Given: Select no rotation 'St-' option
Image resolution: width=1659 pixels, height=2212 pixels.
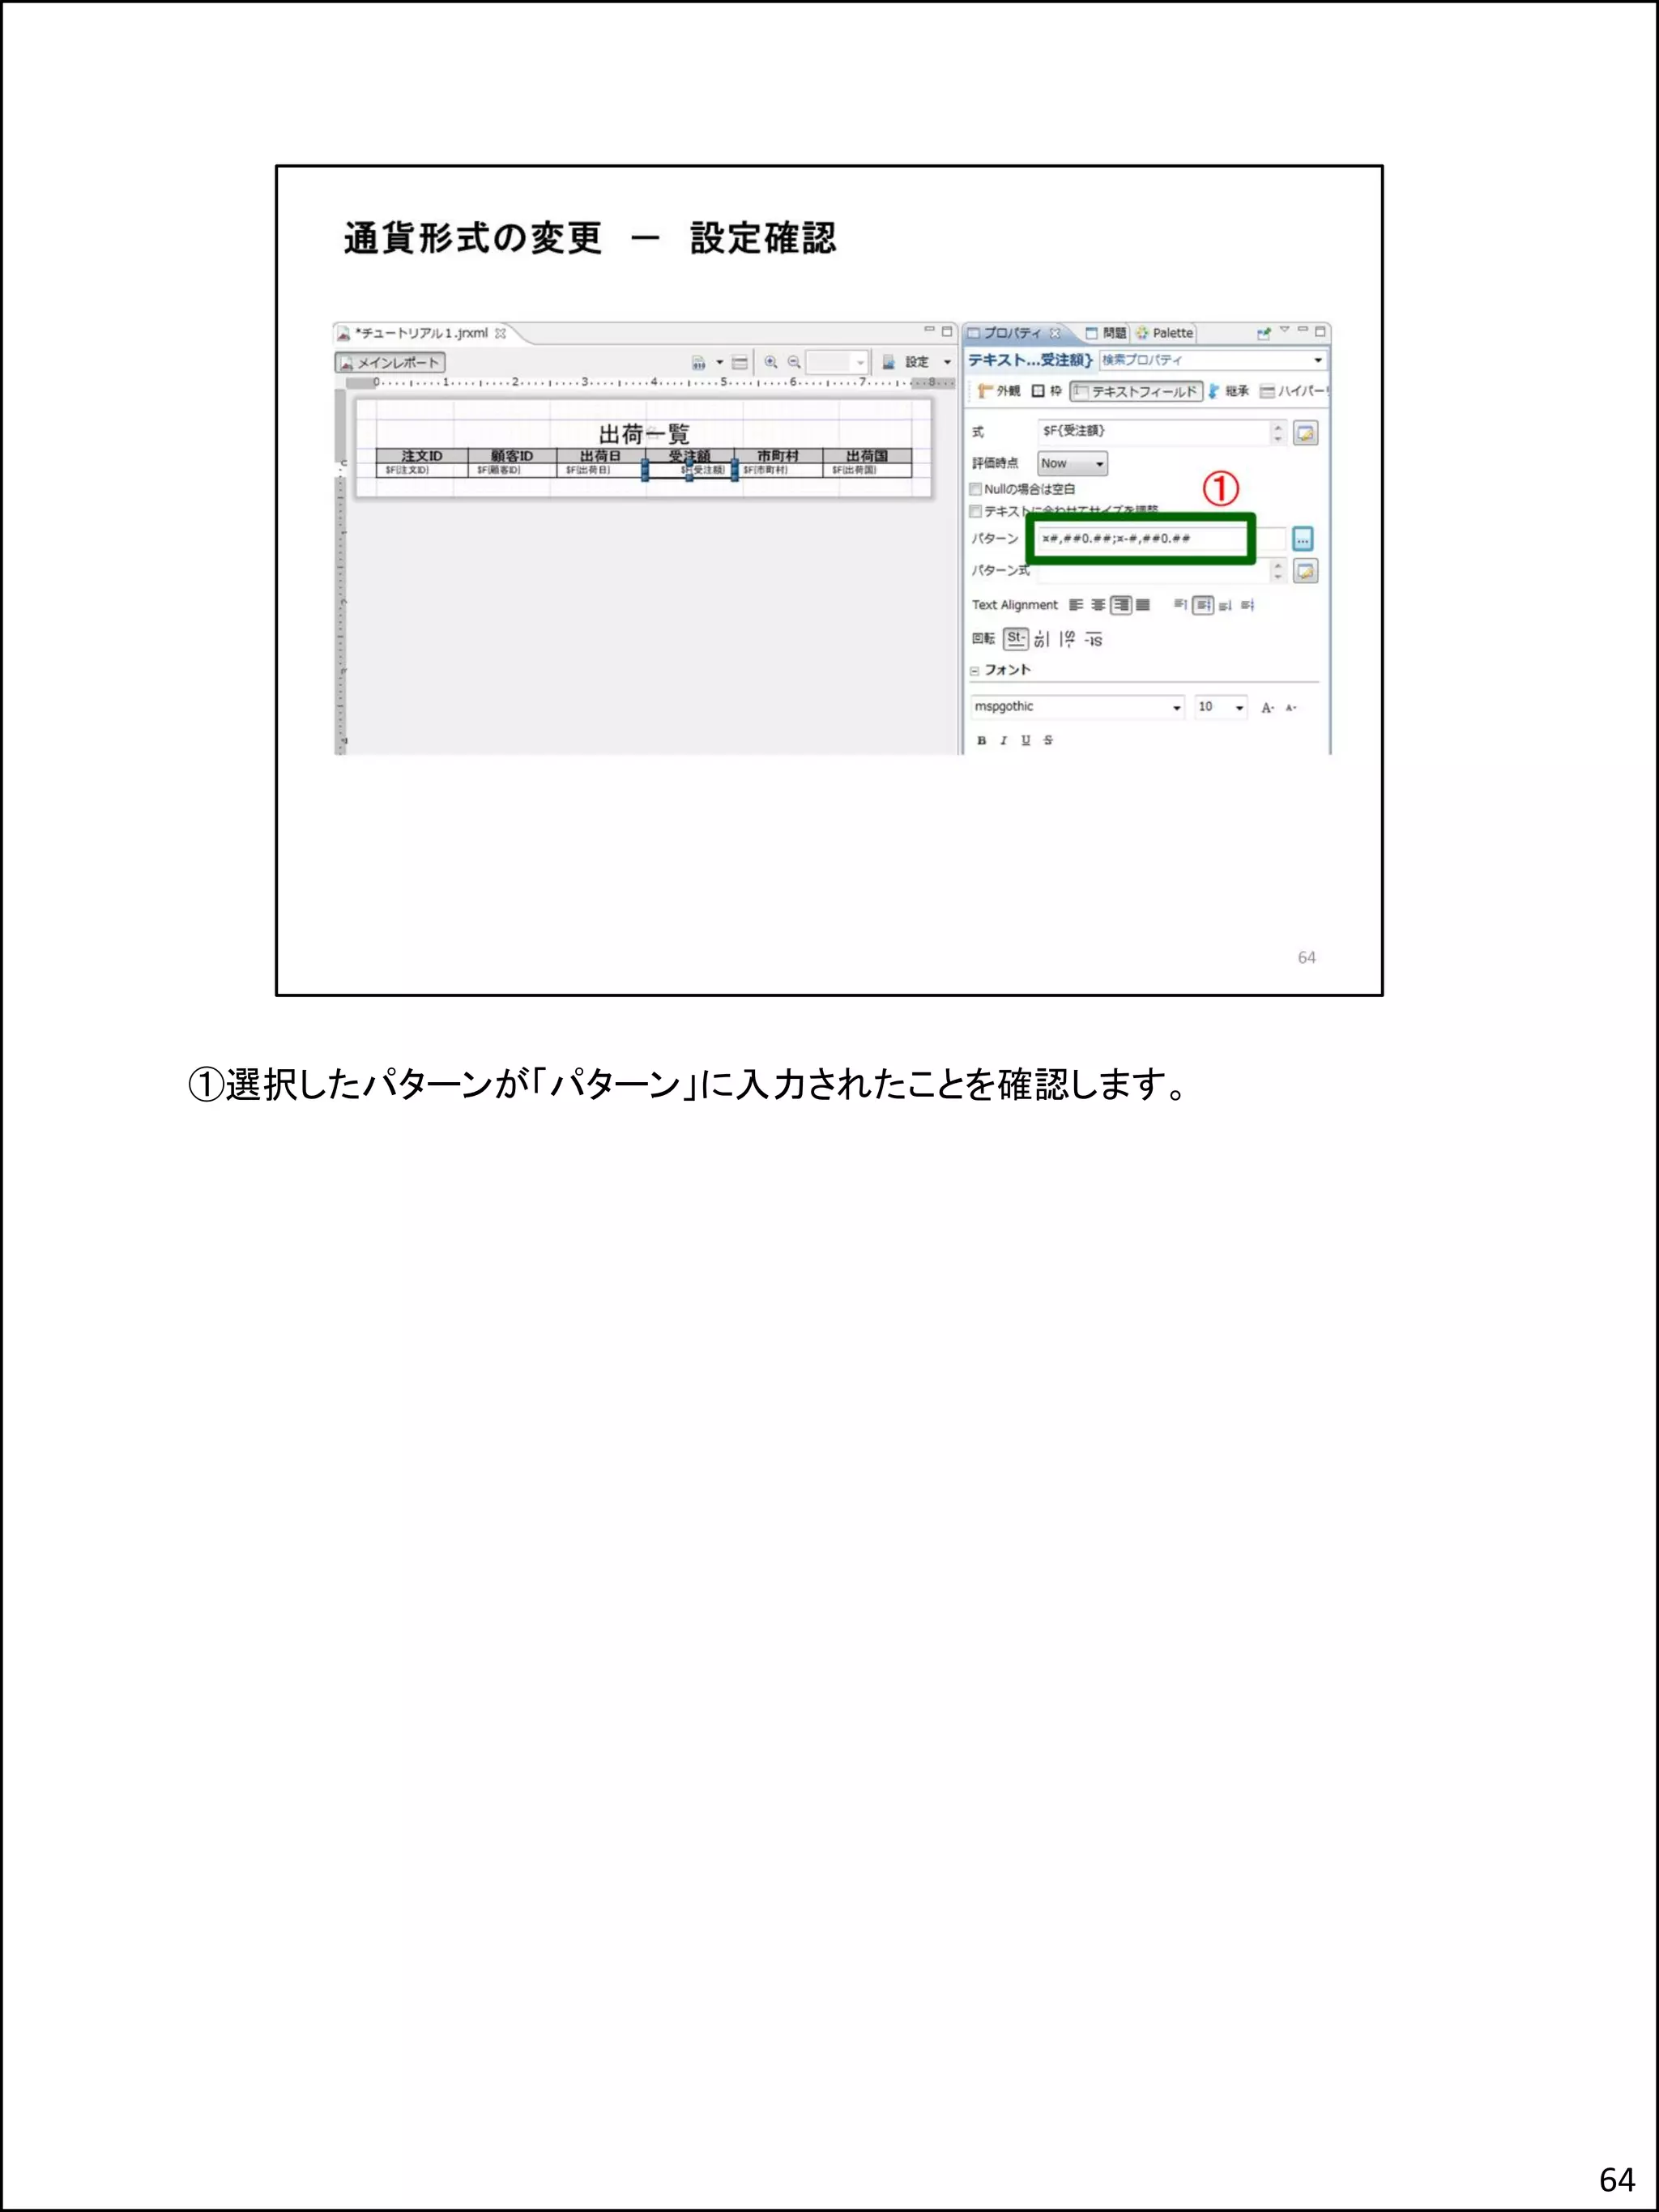Looking at the screenshot, I should (1016, 638).
